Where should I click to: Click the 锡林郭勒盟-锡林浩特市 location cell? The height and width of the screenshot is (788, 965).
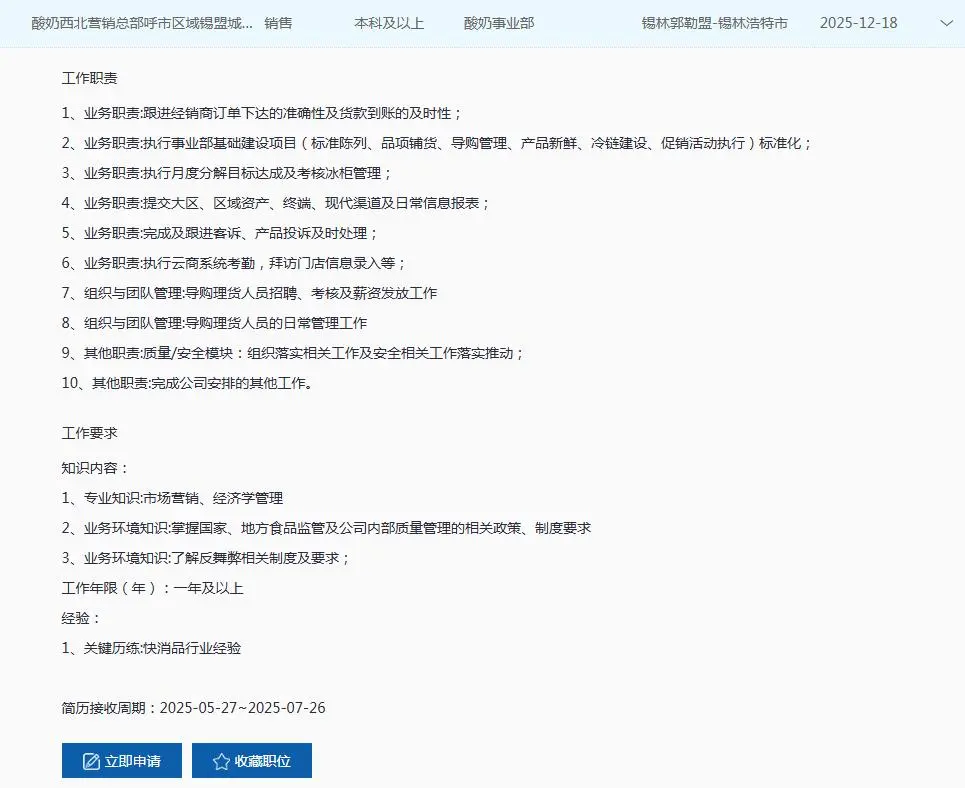tap(714, 22)
